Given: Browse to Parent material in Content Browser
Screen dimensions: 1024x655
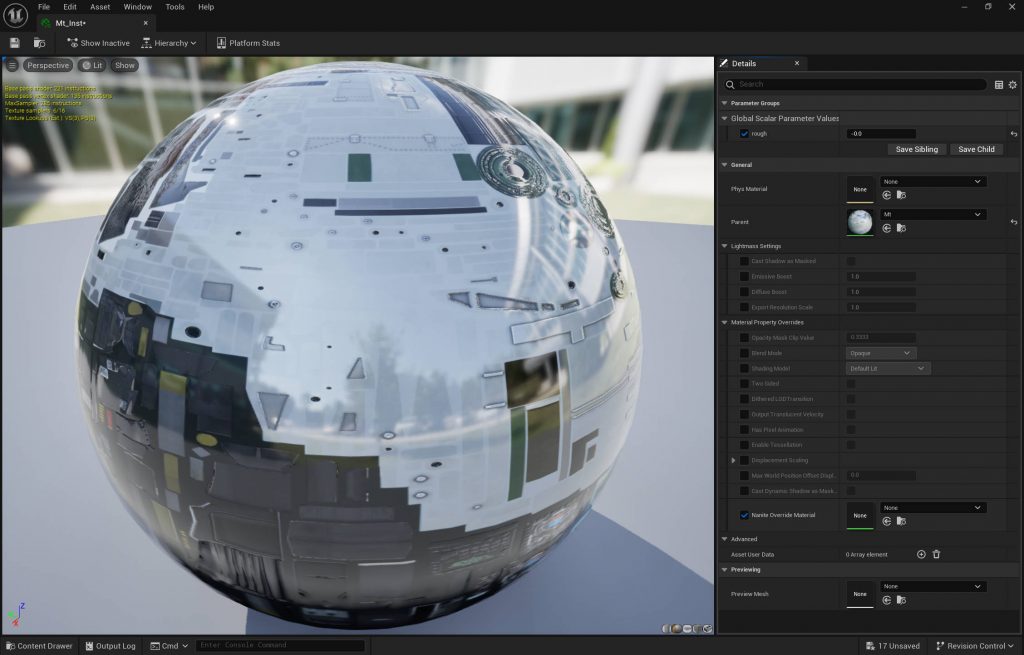Looking at the screenshot, I should [x=901, y=228].
